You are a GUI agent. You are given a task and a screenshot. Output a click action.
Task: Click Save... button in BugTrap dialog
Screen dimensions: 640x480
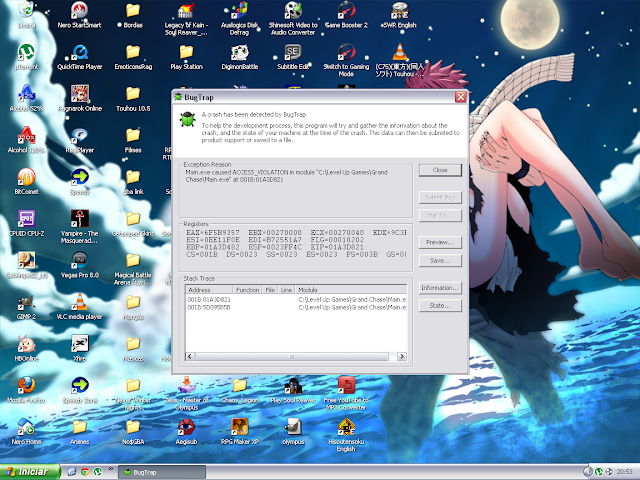440,260
